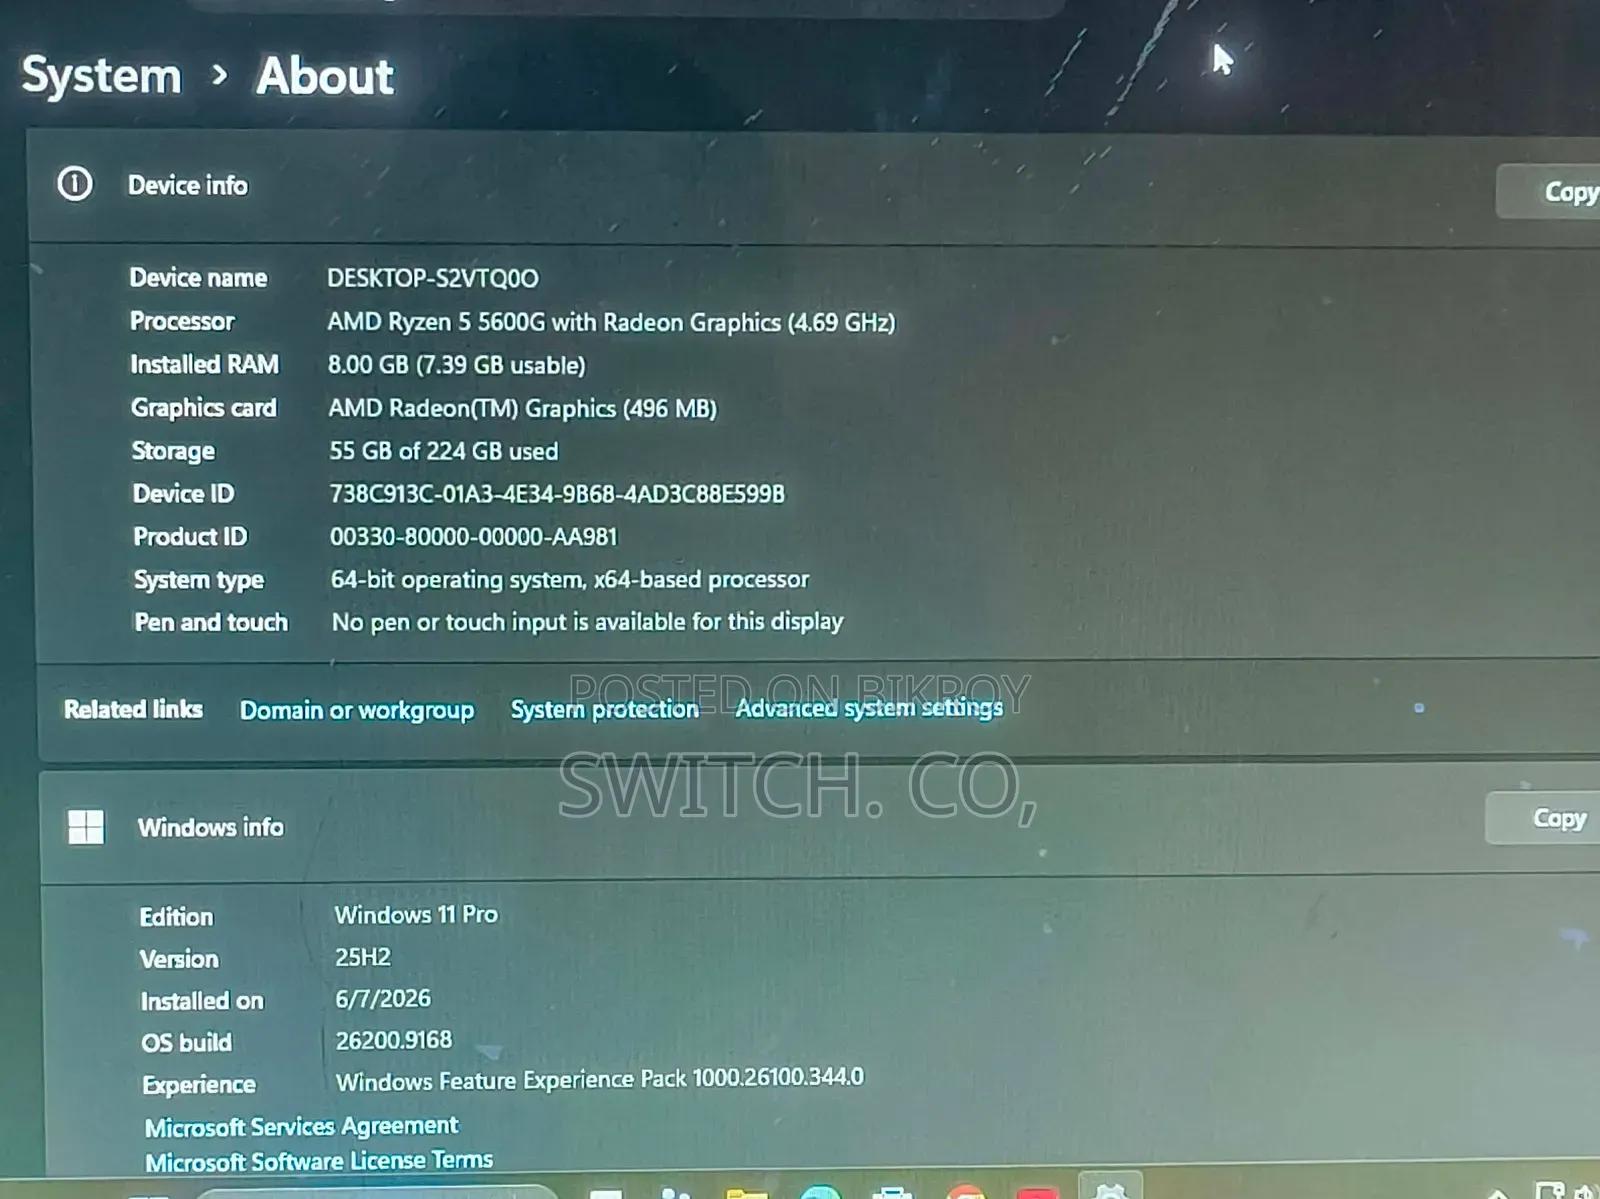Click the Experience label
1600x1199 pixels.
[199, 1085]
